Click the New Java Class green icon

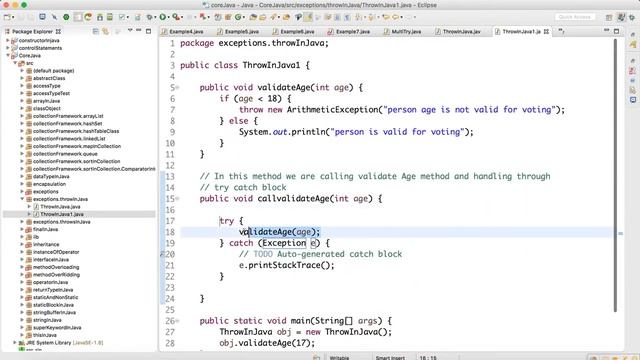pos(238,17)
